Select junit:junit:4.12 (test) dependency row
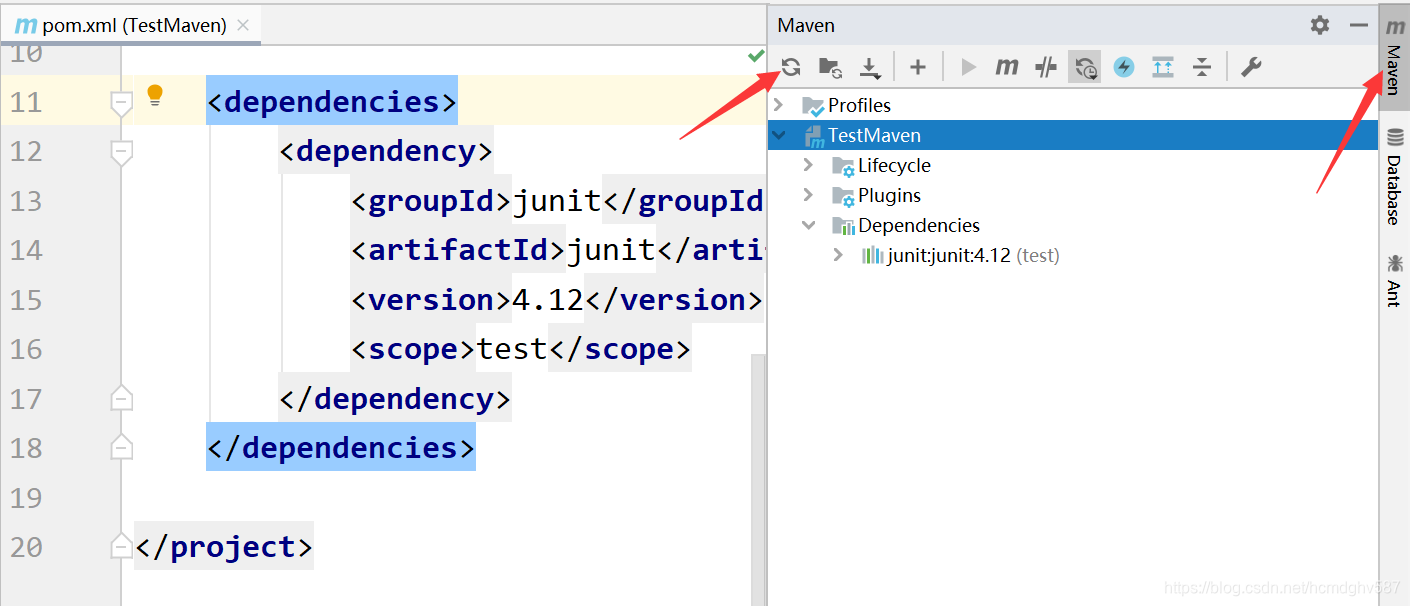Image resolution: width=1410 pixels, height=606 pixels. 973,255
